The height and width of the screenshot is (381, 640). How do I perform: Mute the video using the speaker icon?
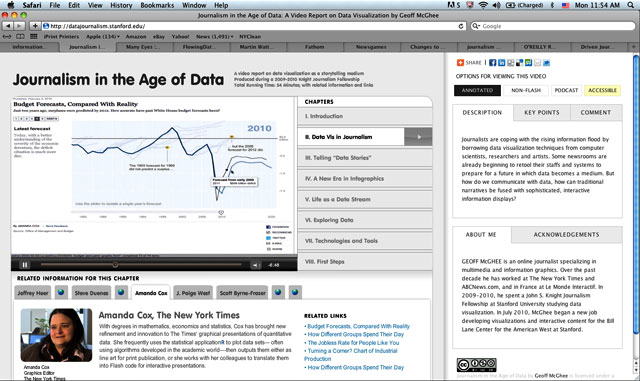tap(256, 265)
